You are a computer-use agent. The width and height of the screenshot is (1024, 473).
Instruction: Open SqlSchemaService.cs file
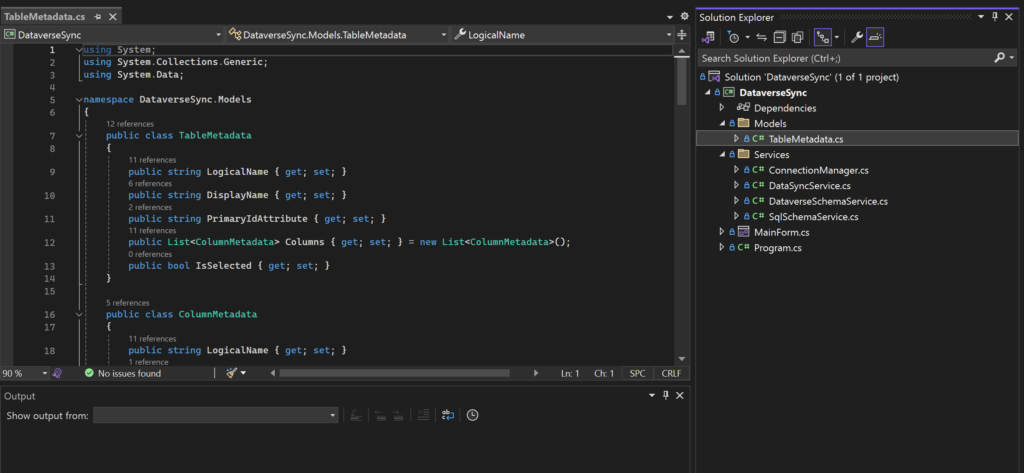click(813, 216)
